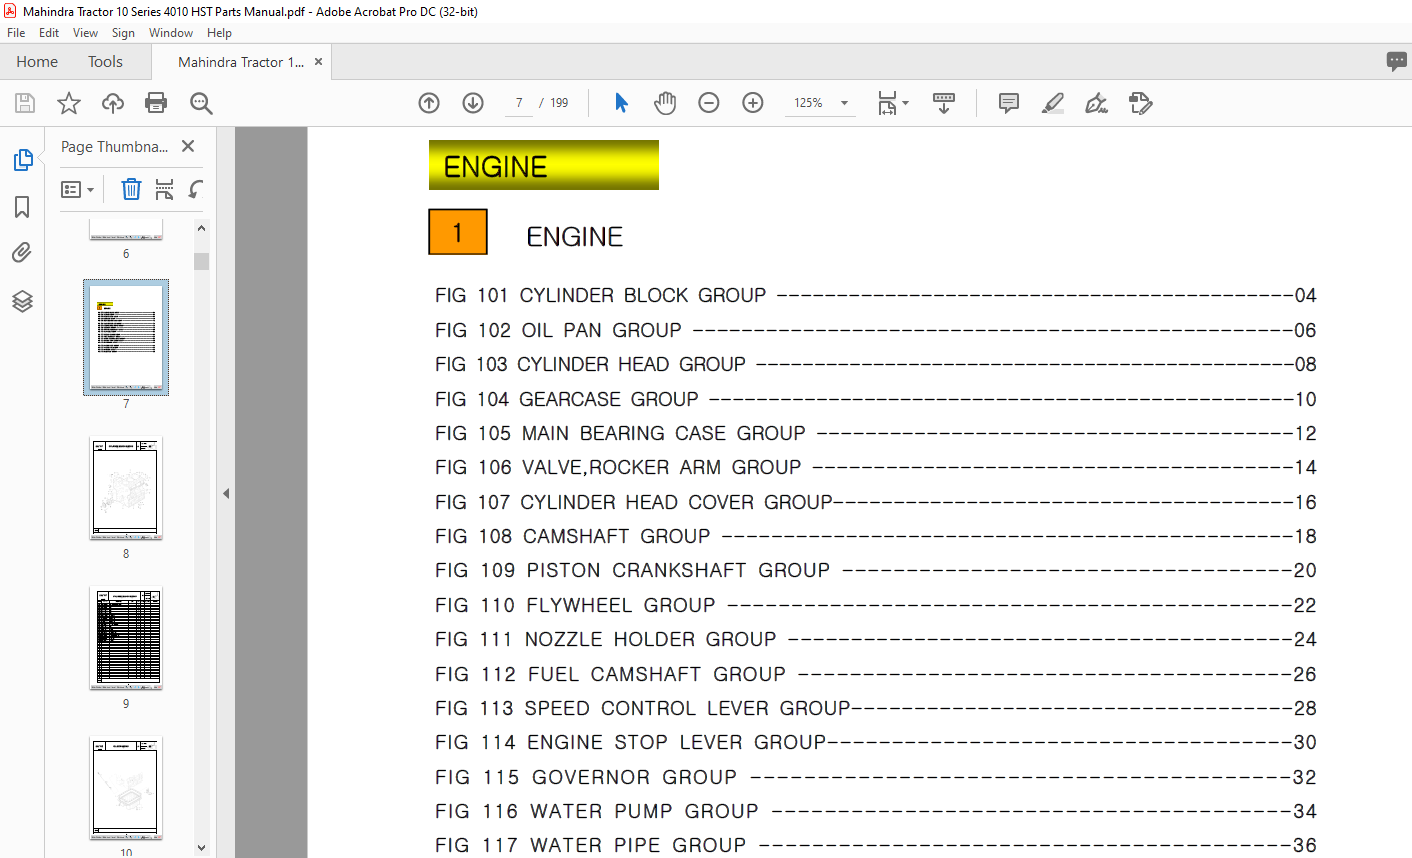
Task: Open the View menu
Action: (x=86, y=33)
